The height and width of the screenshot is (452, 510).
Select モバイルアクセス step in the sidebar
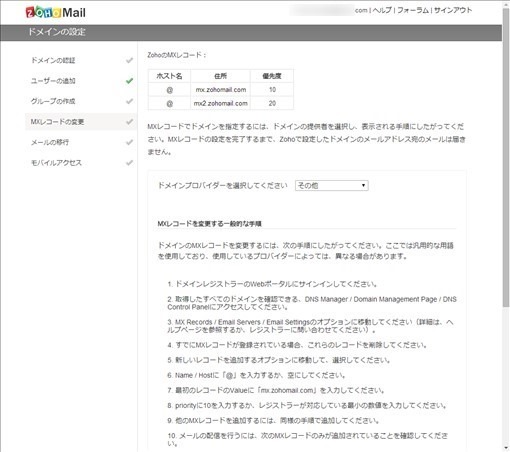click(56, 163)
